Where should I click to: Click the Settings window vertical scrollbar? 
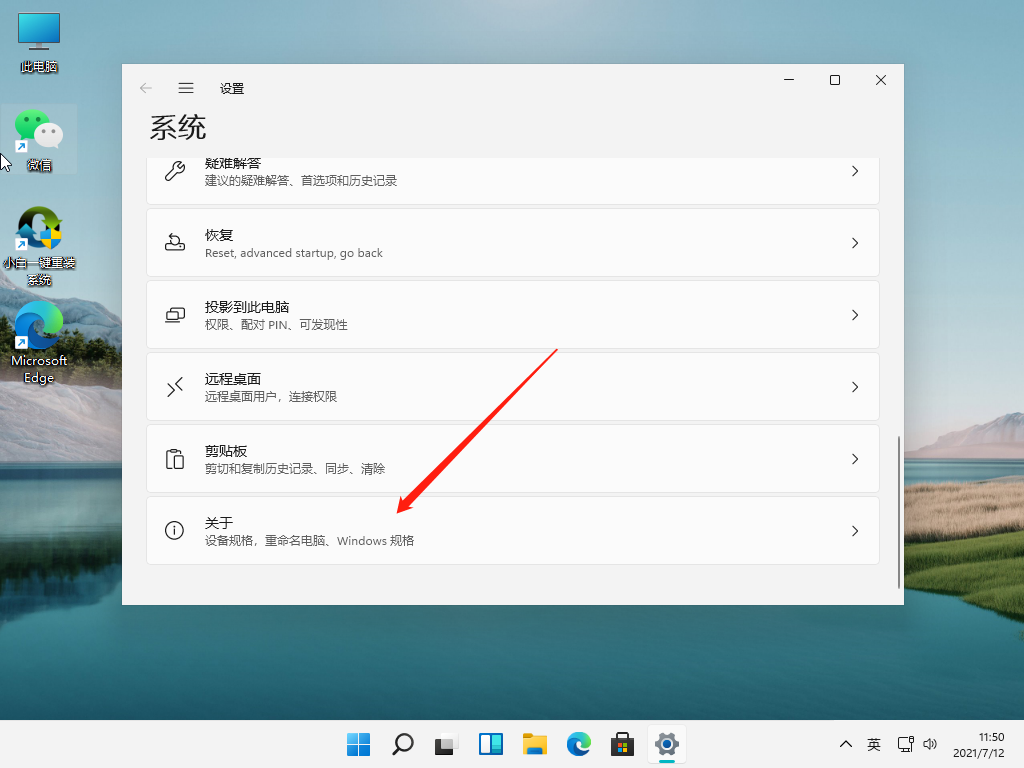[899, 513]
